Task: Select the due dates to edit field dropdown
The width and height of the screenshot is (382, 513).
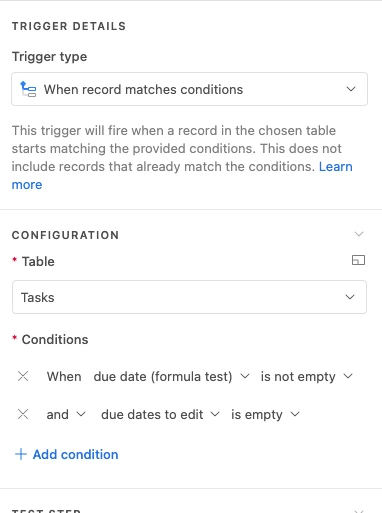Action: [160, 415]
